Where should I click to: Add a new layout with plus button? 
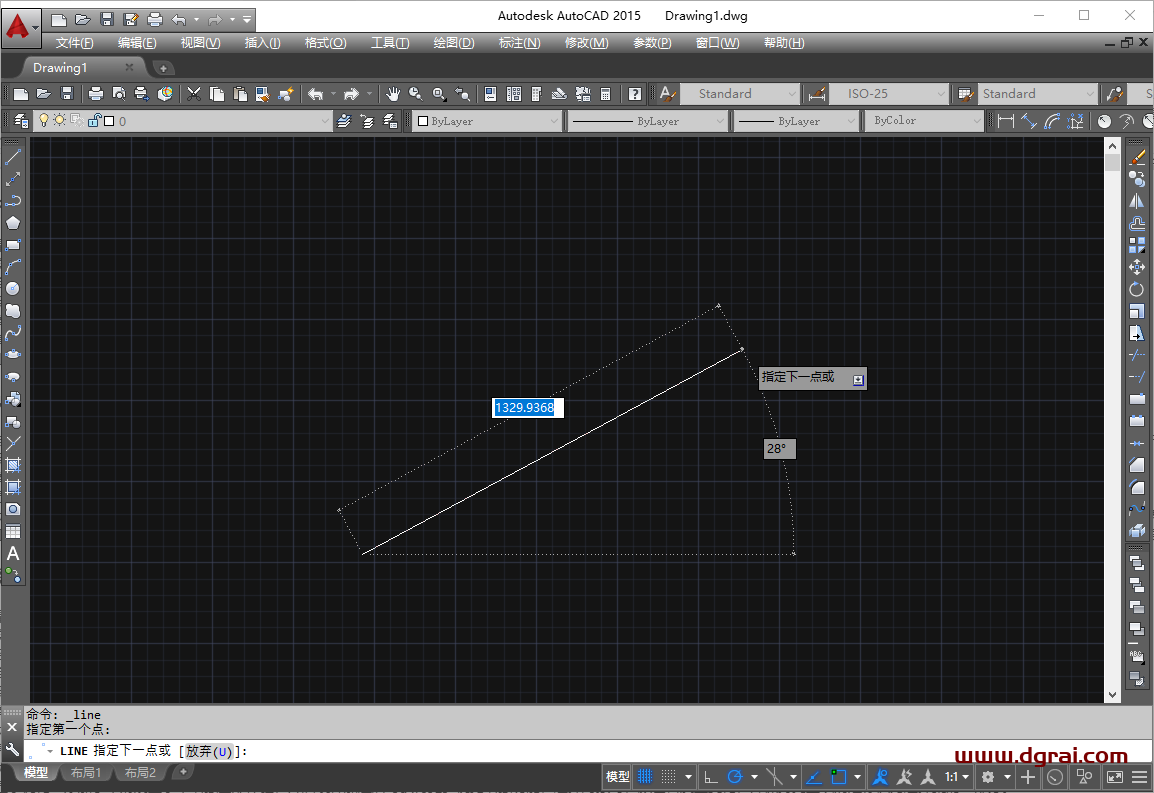coord(183,772)
